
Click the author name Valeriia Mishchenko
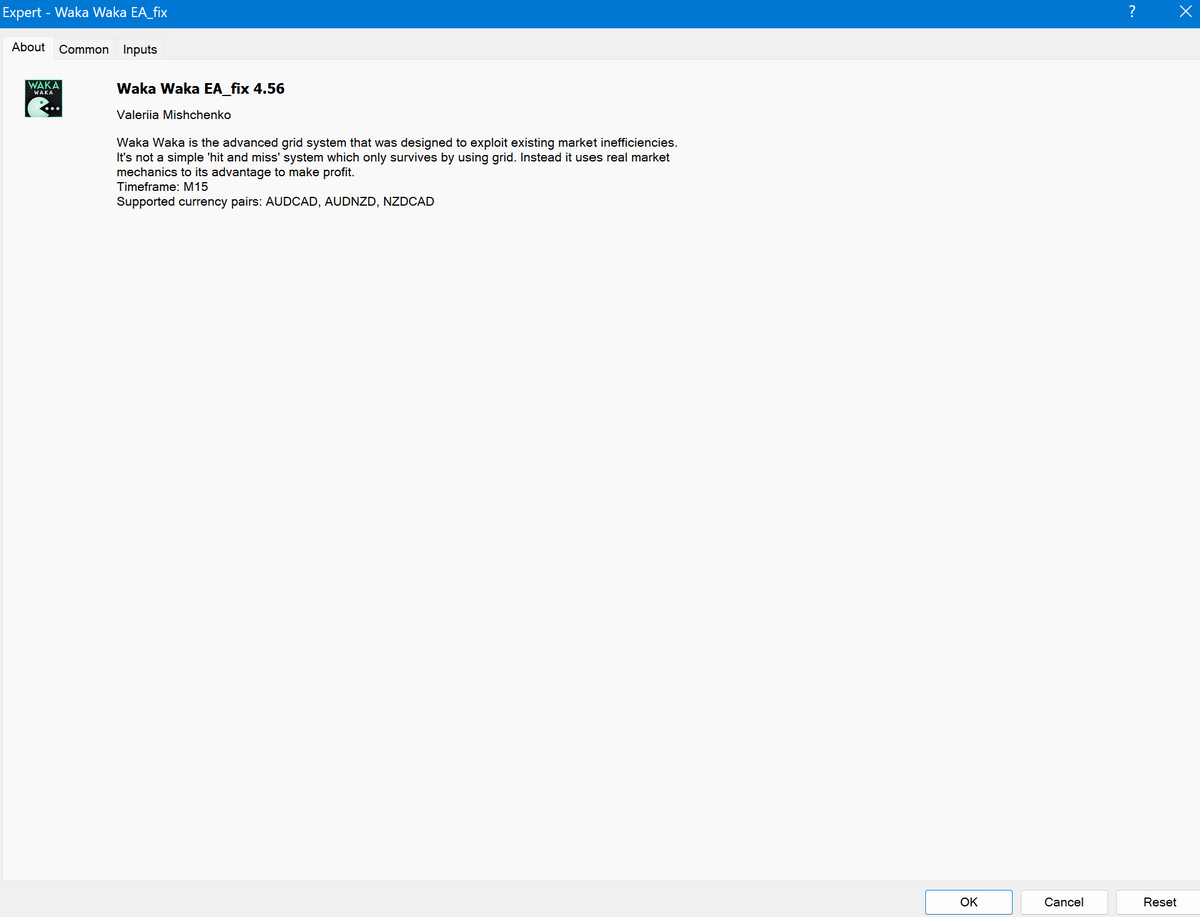pos(174,115)
